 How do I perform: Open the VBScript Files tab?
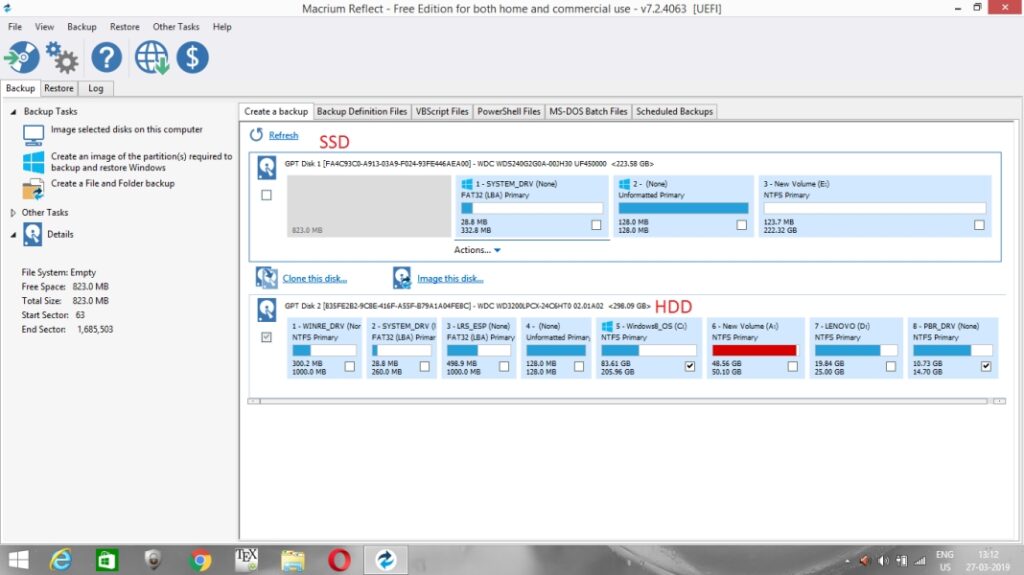point(442,112)
